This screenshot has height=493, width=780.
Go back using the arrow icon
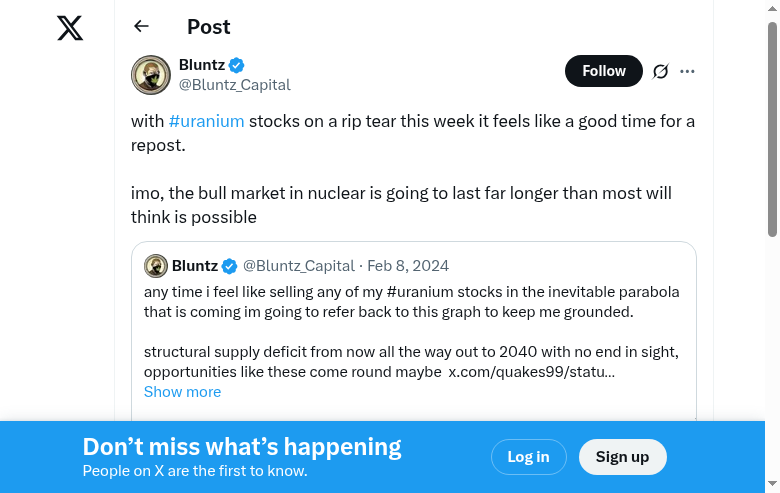pyautogui.click(x=141, y=27)
